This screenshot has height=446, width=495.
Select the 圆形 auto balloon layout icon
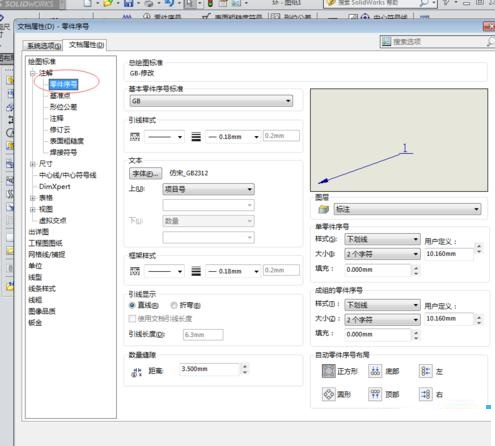[329, 394]
